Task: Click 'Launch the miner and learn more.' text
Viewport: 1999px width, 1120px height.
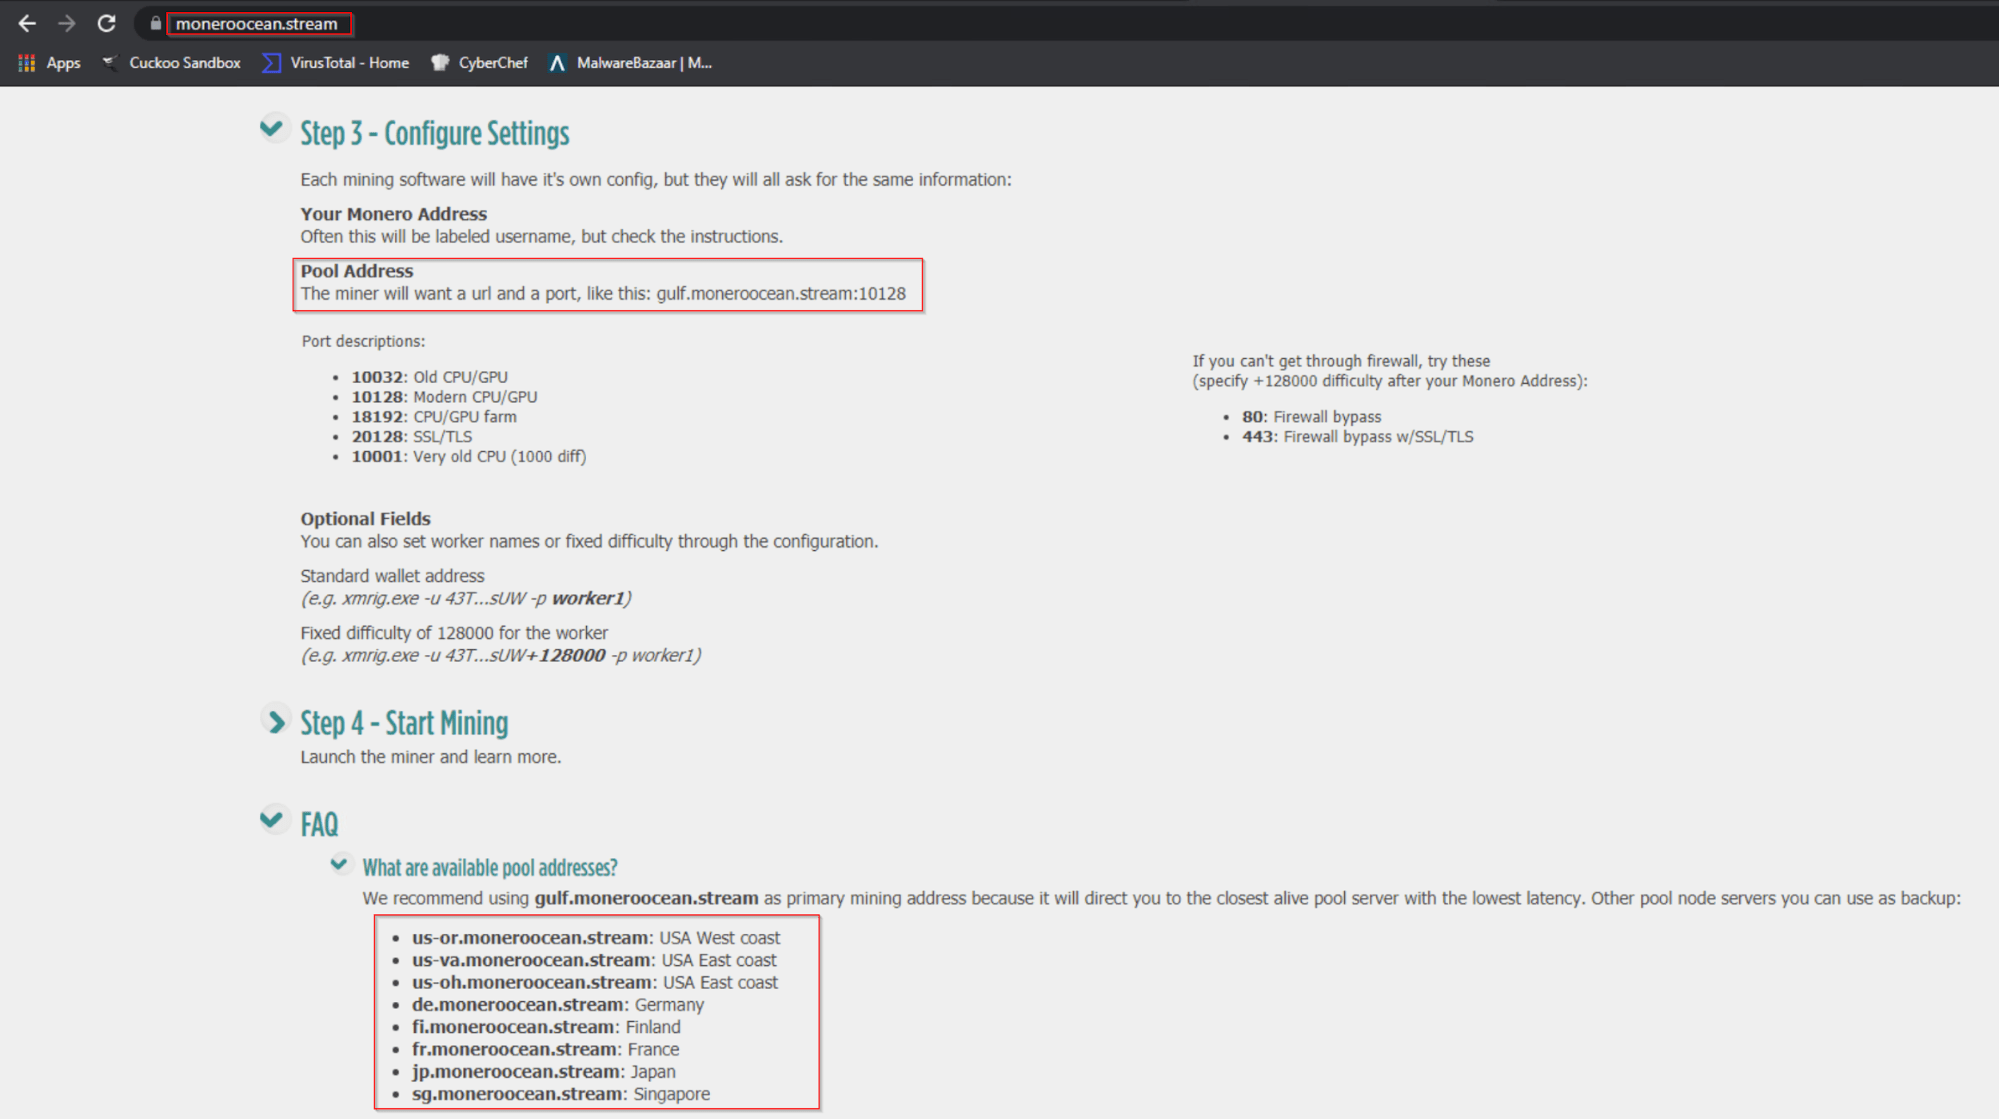Action: [431, 757]
